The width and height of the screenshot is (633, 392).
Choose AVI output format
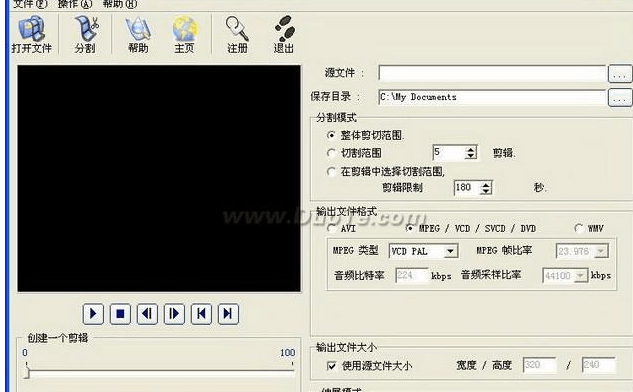(x=332, y=228)
